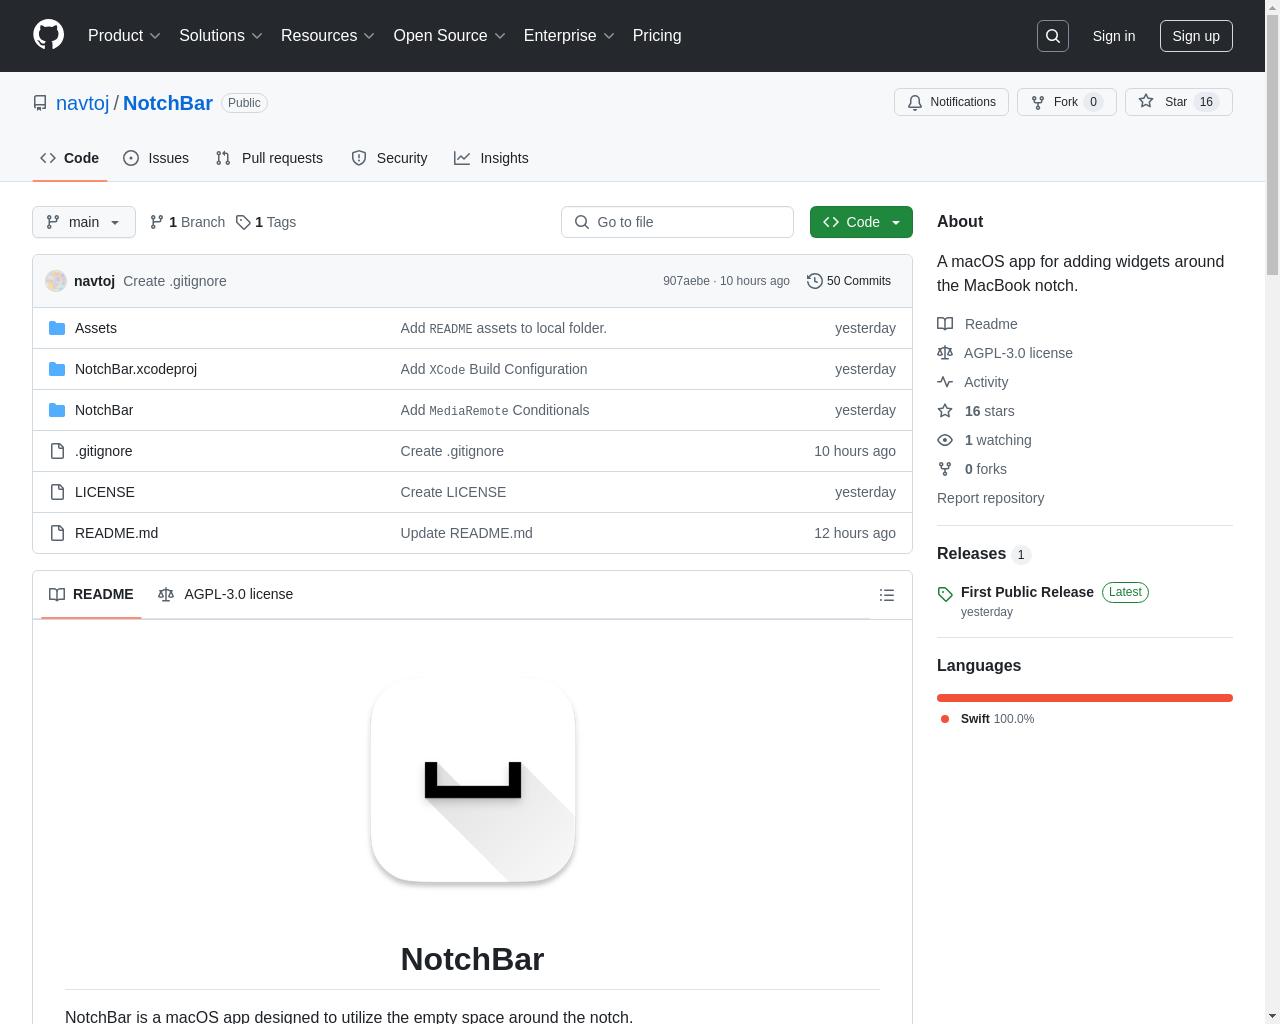Click the Swift language bar
1280x1024 pixels.
click(x=1085, y=698)
